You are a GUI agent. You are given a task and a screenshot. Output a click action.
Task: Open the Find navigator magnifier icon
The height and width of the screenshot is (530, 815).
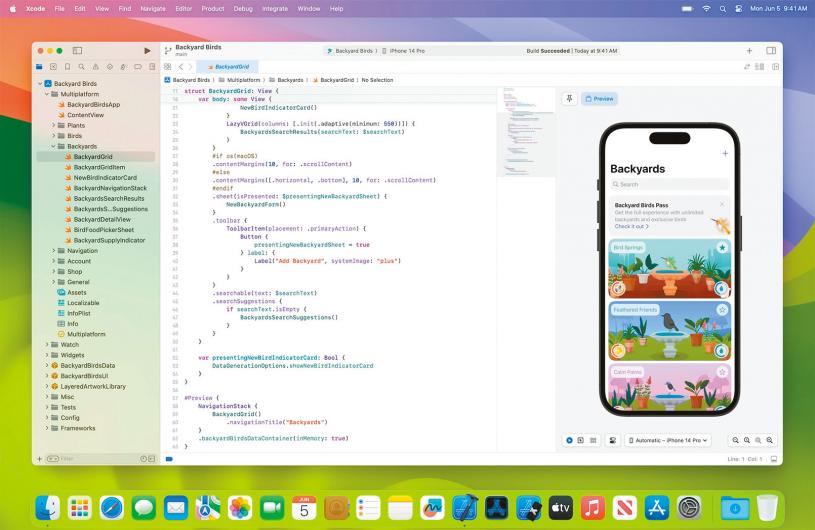[x=81, y=66]
